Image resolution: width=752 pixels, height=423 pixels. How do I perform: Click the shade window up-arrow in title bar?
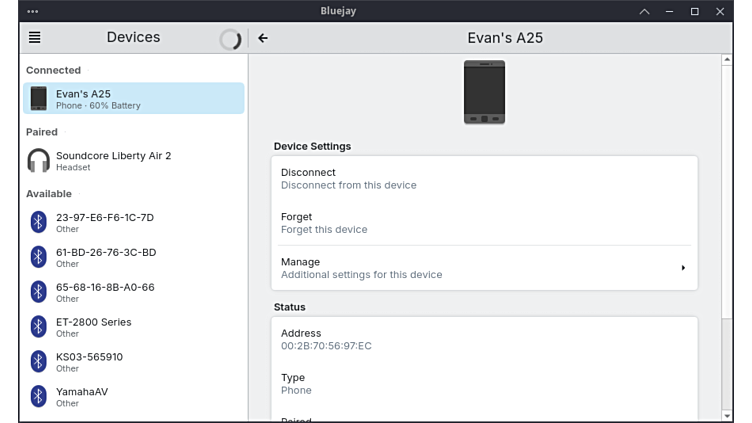click(644, 11)
